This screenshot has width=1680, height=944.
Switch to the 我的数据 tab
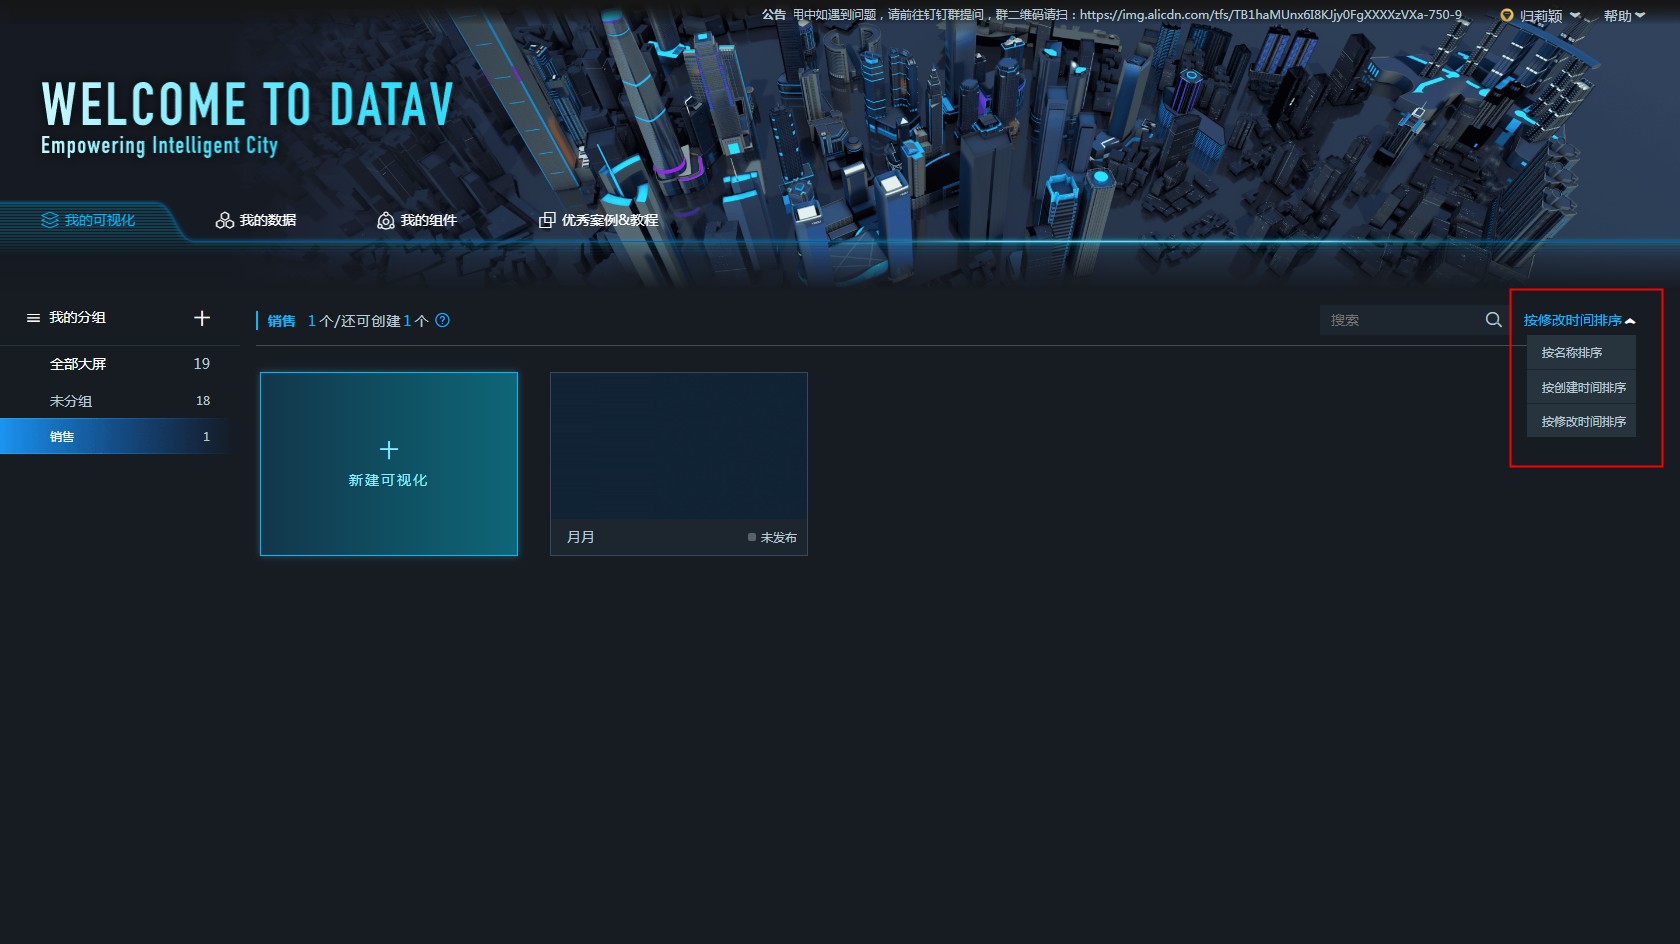[256, 220]
